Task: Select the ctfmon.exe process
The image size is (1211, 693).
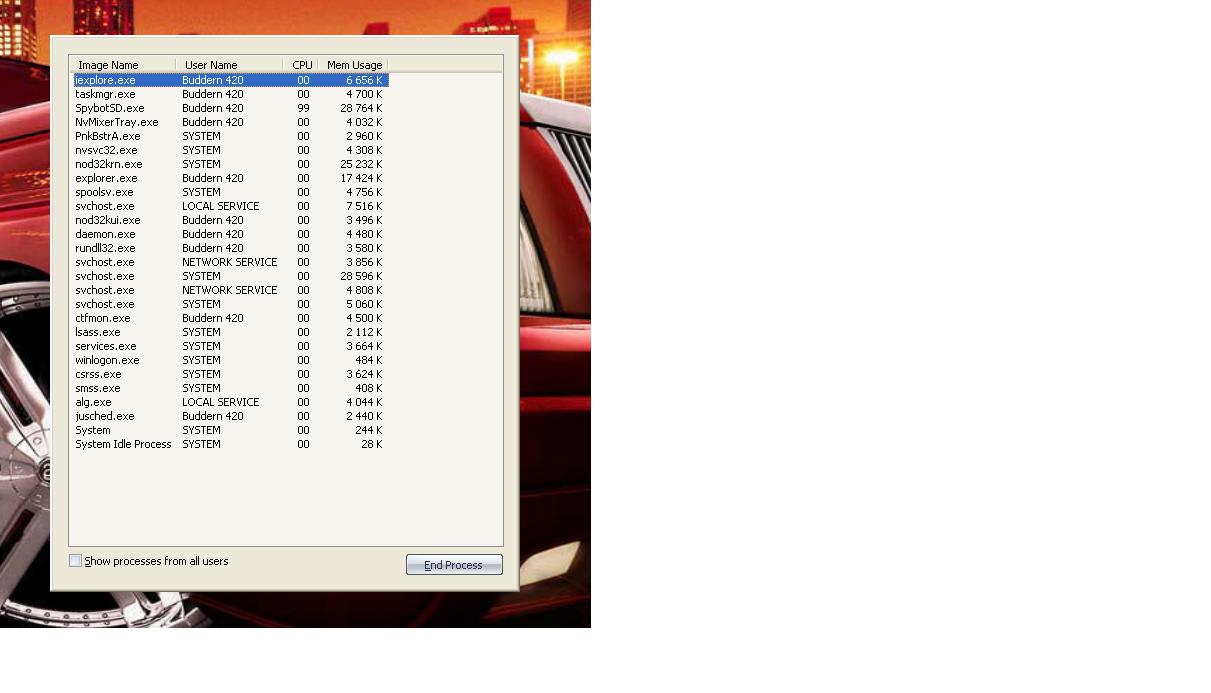Action: point(230,318)
